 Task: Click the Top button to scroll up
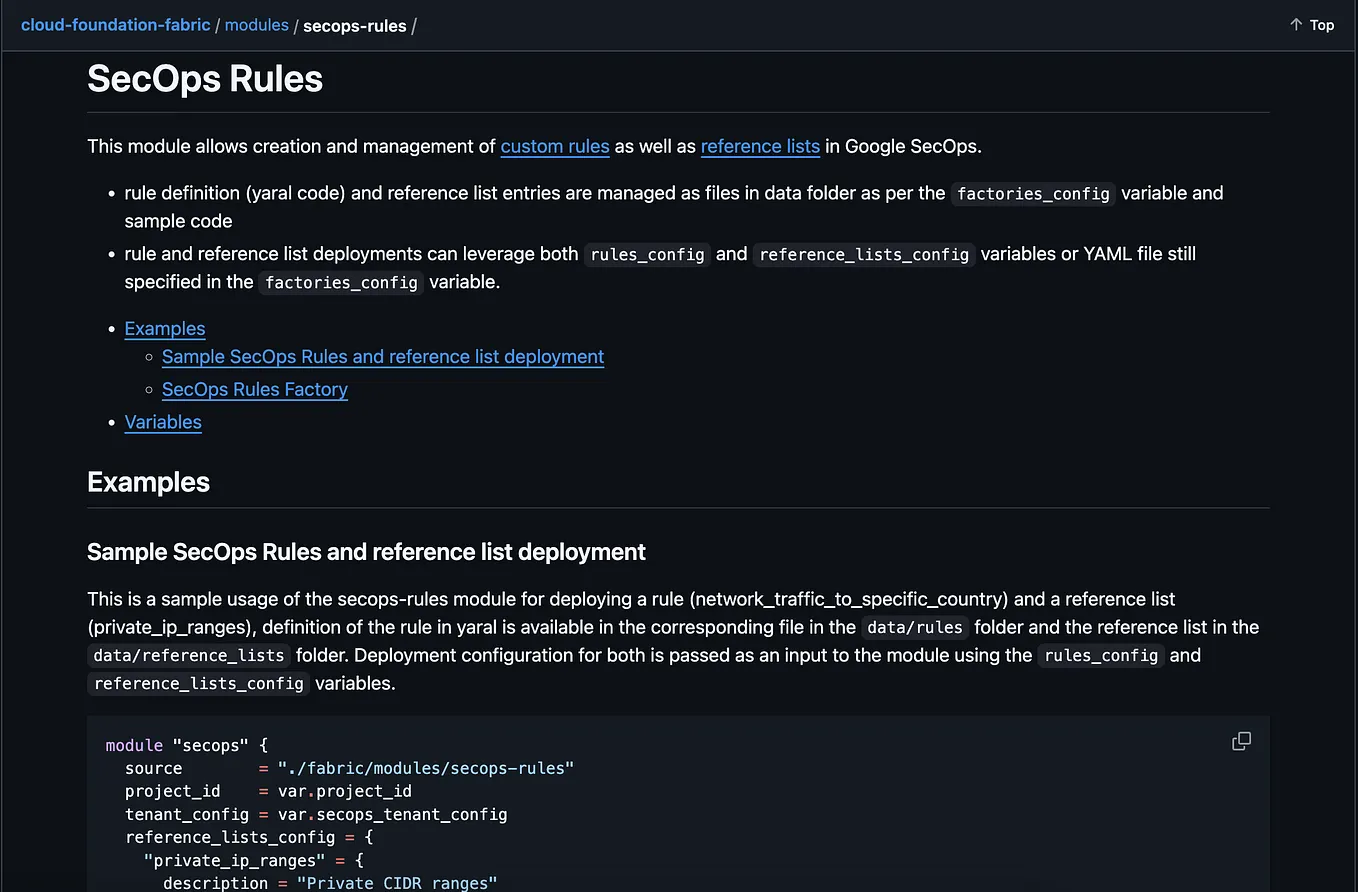[x=1319, y=24]
